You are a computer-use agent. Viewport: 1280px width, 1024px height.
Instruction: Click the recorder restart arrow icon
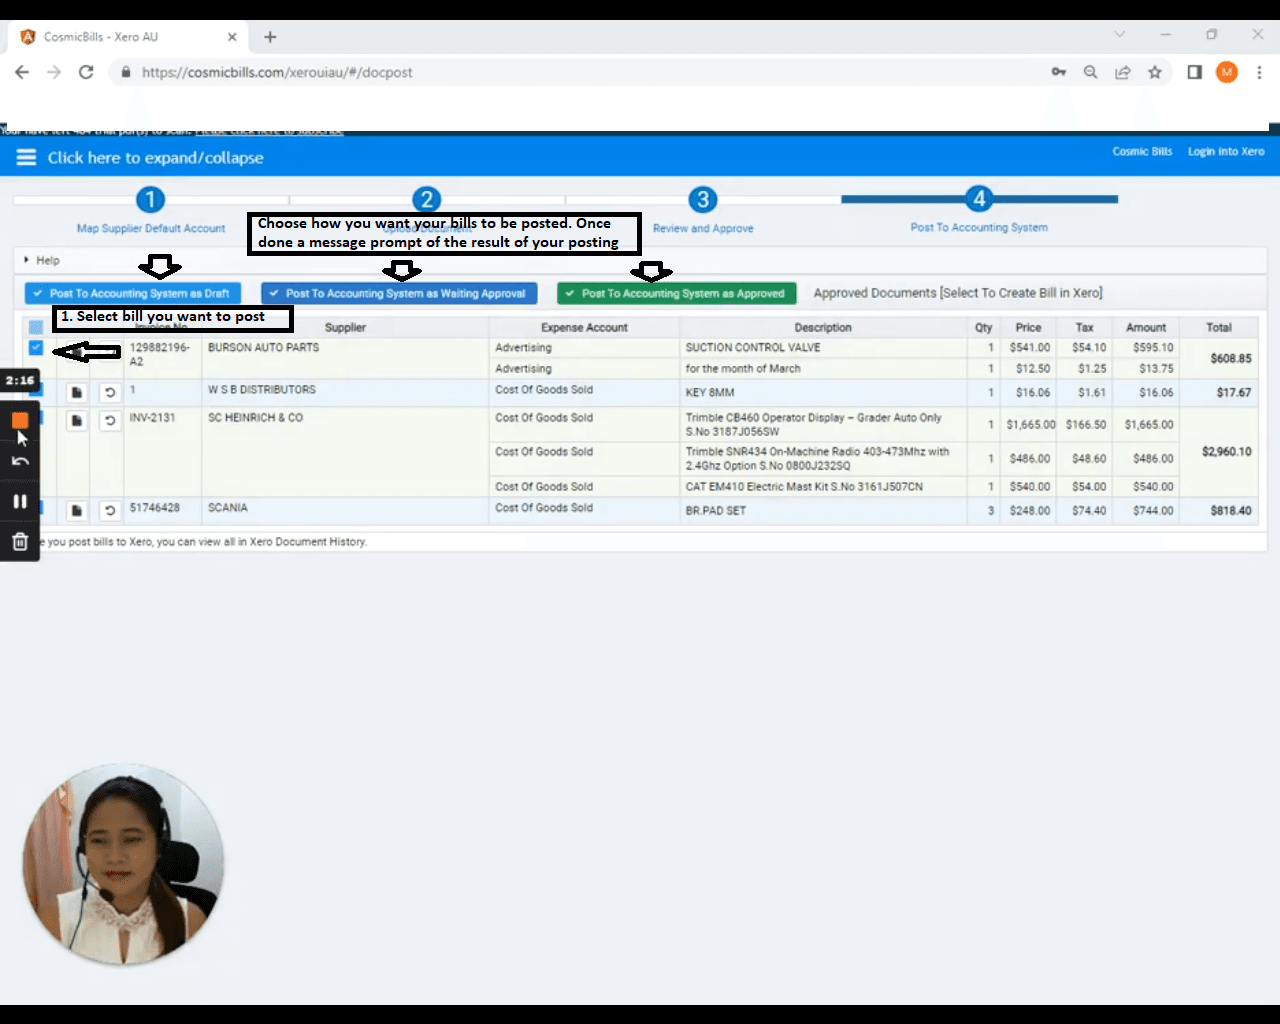pos(20,461)
